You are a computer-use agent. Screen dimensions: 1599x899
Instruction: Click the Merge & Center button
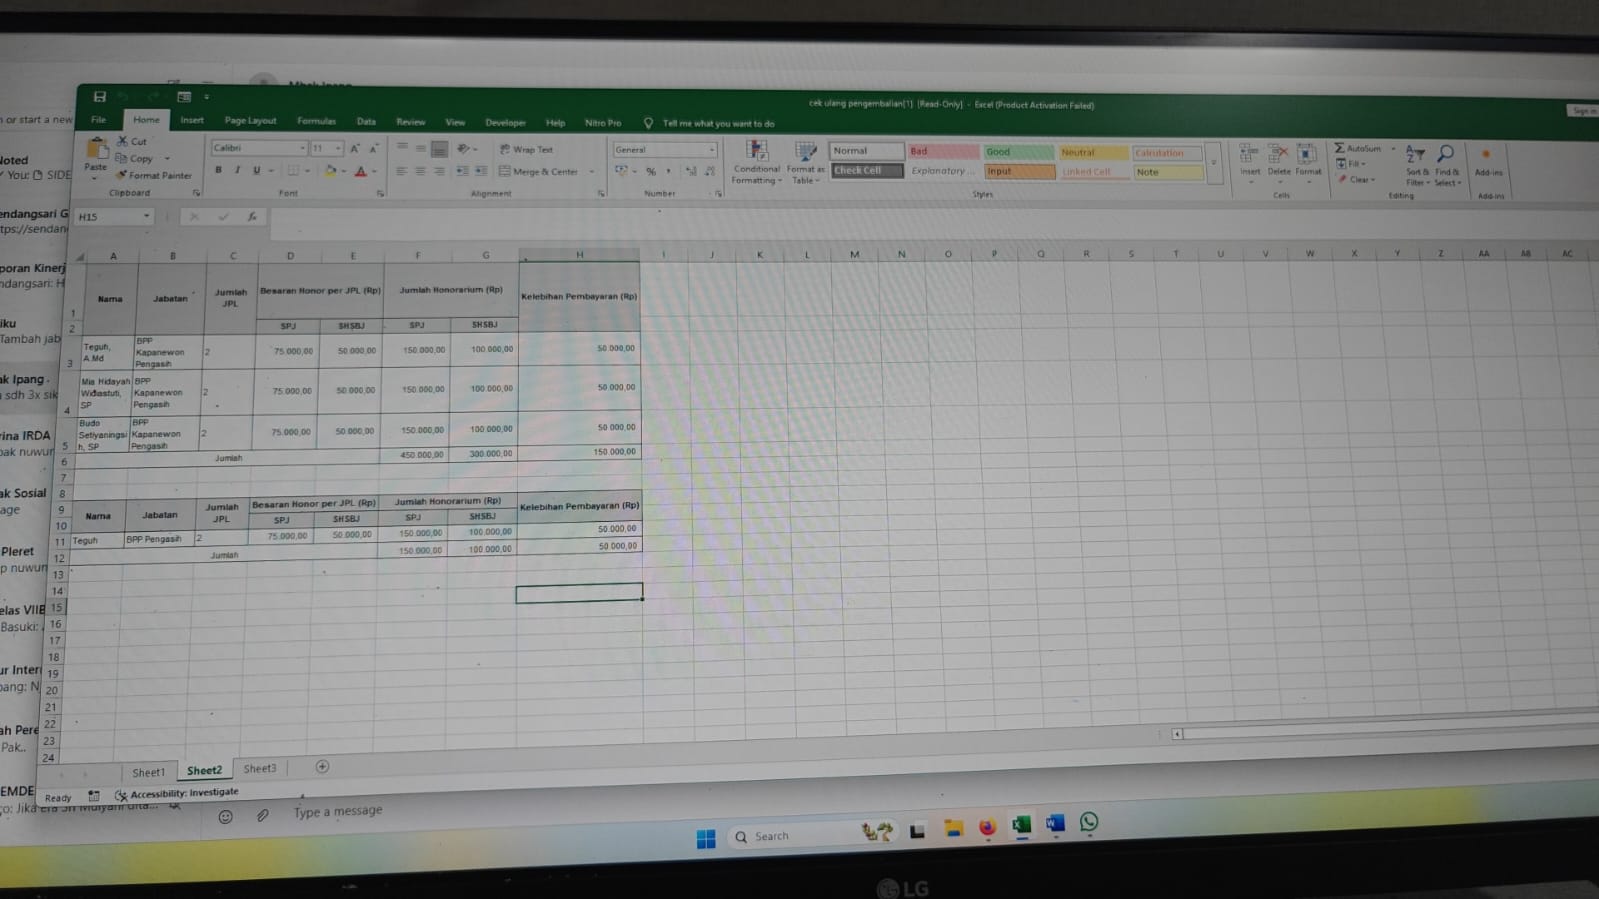[x=539, y=171]
